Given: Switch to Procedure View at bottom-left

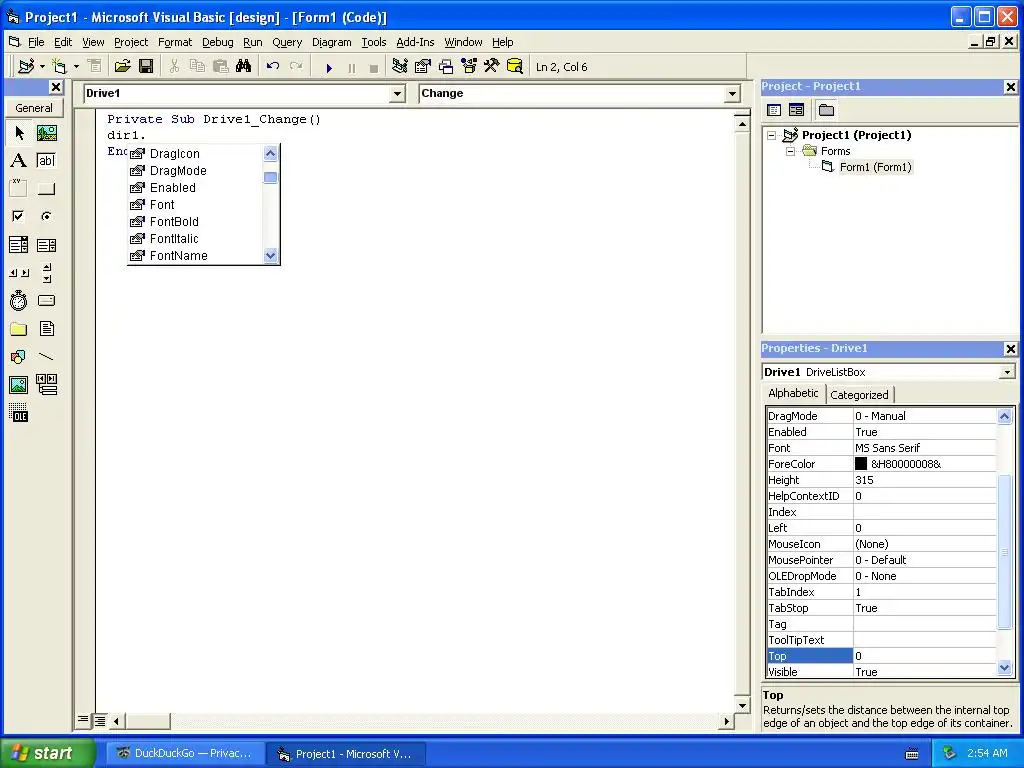Looking at the screenshot, I should (83, 721).
